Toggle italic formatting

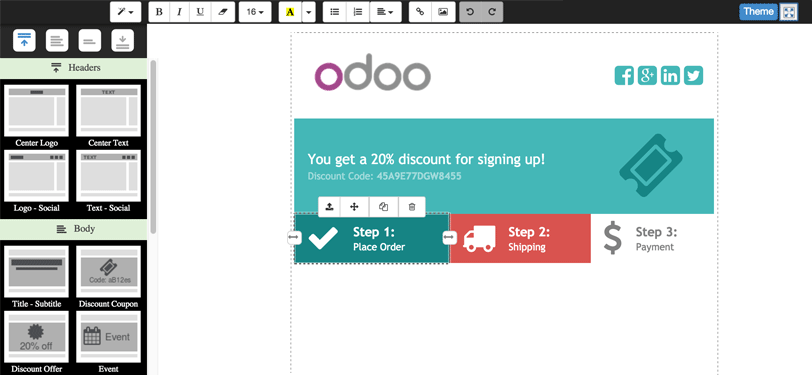[179, 12]
